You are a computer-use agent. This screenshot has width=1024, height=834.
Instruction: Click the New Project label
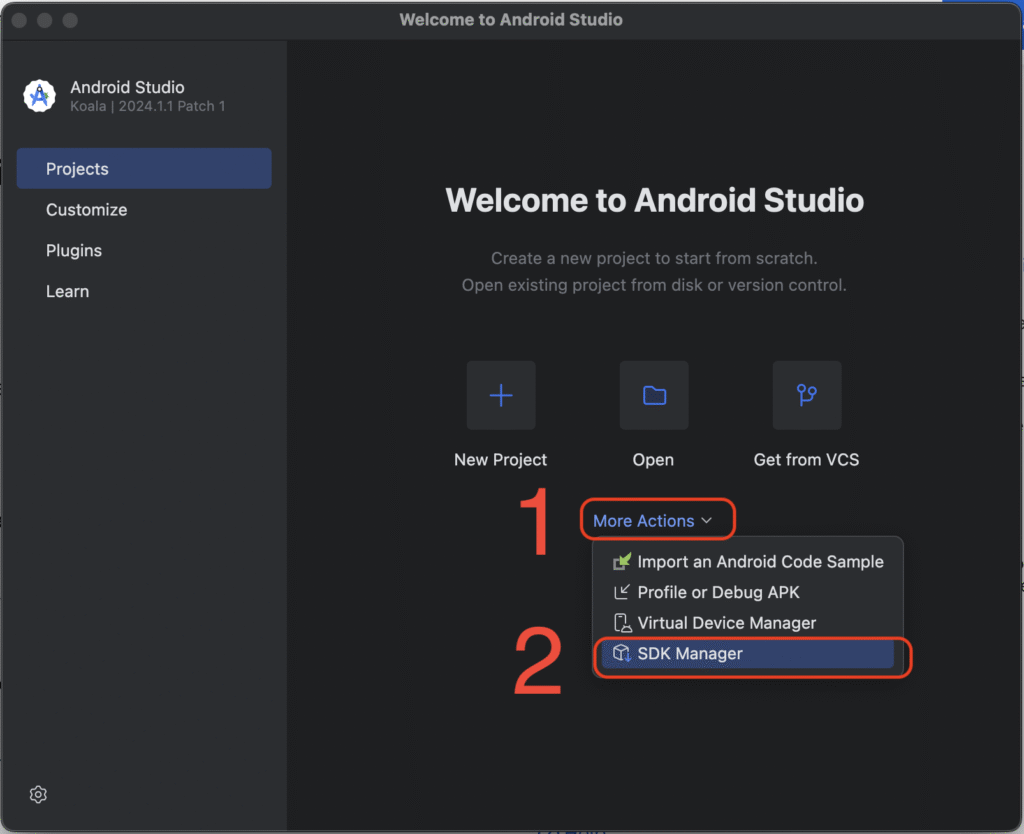(x=500, y=460)
